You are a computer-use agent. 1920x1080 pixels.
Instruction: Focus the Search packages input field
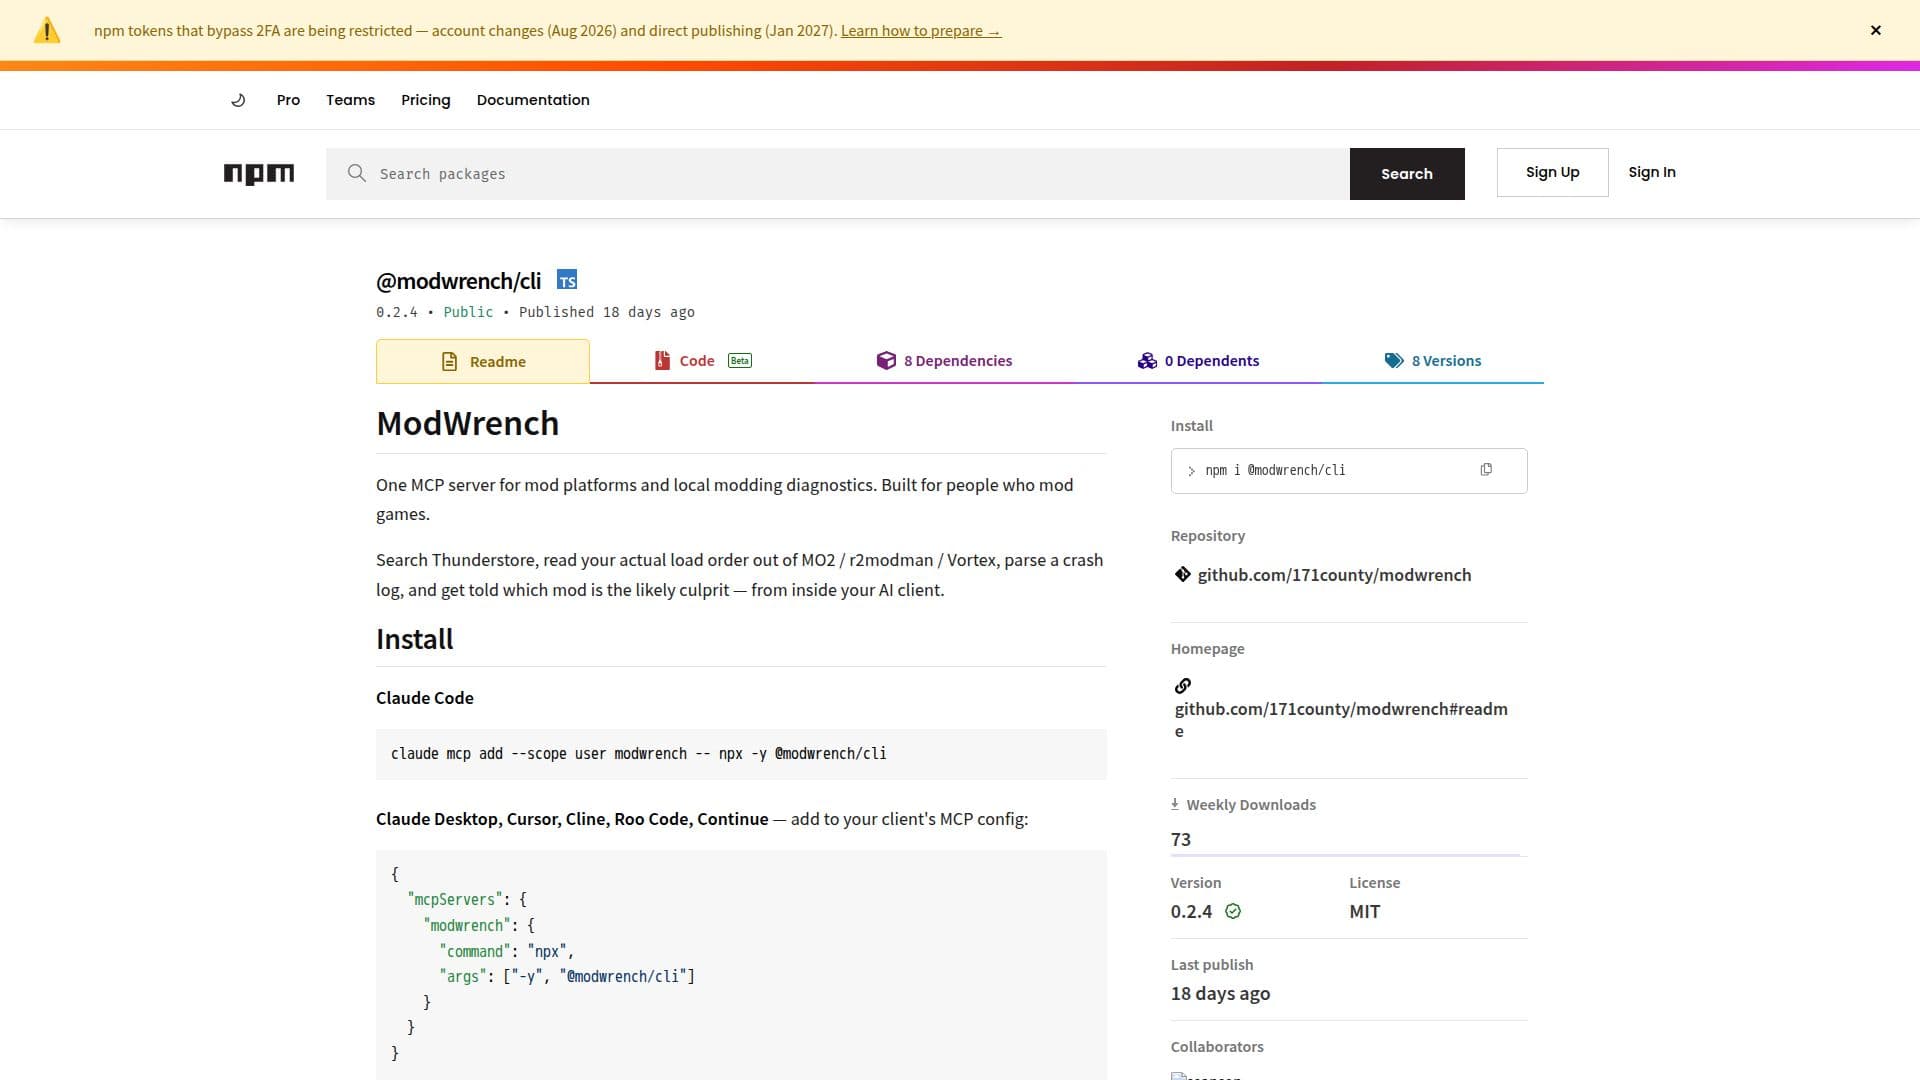838,174
